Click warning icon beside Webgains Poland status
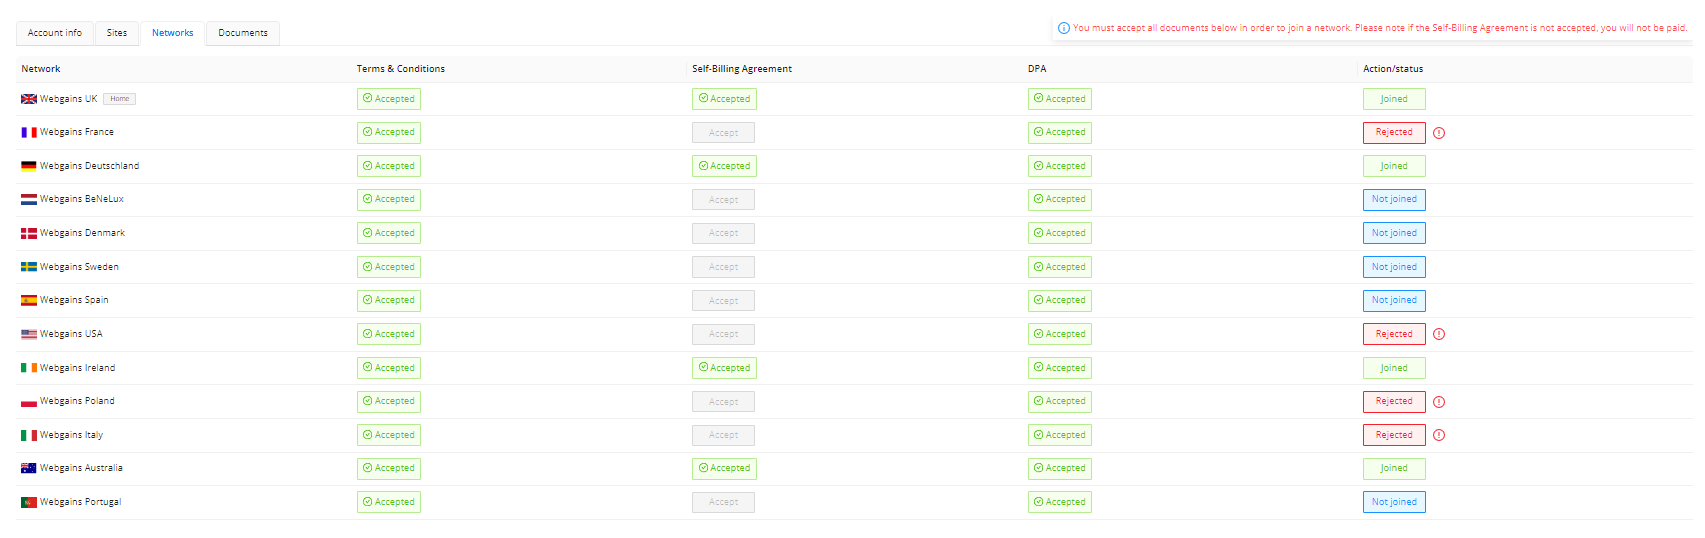The width and height of the screenshot is (1705, 538). coord(1439,402)
